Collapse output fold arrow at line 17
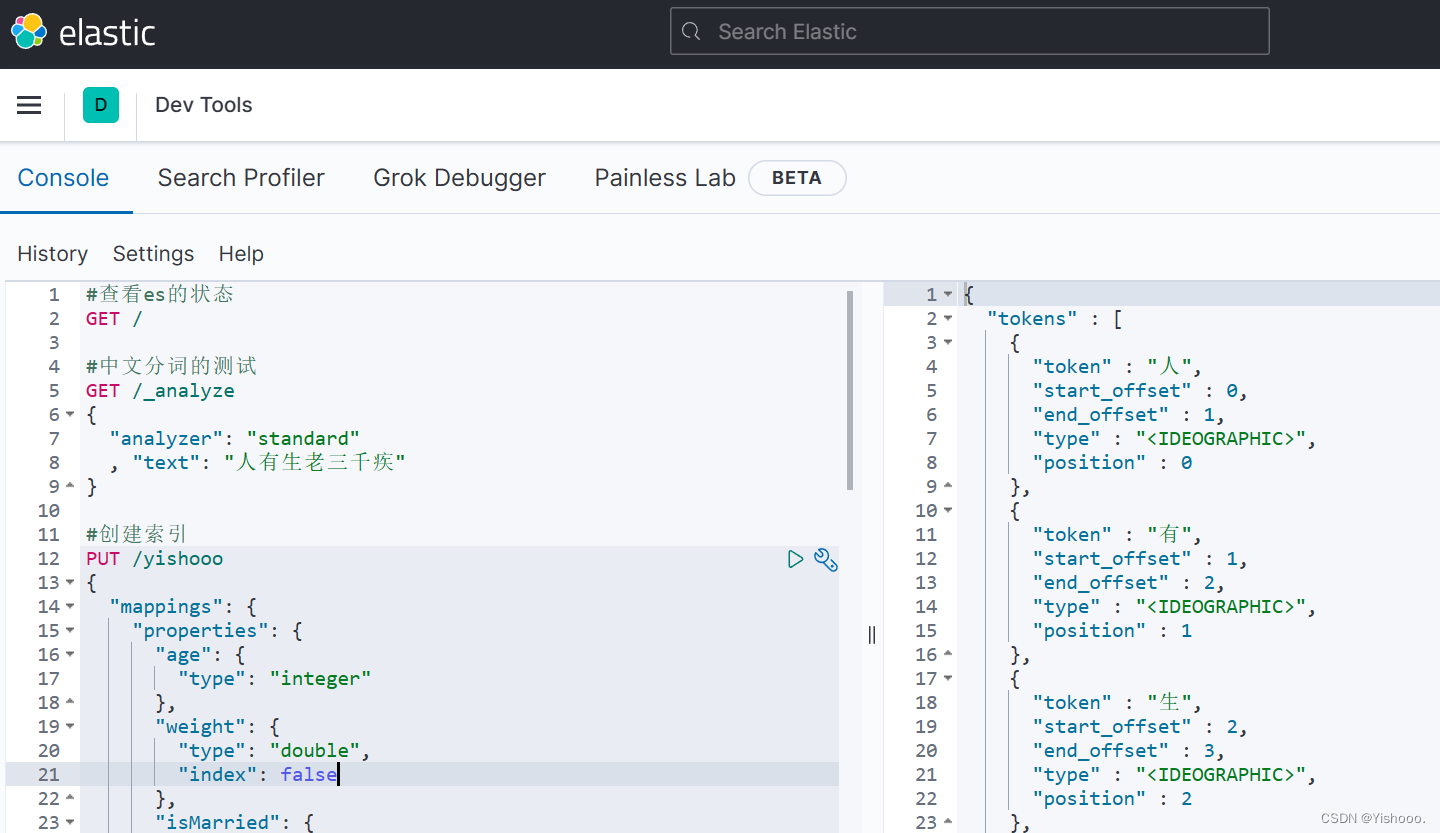Screen dimensions: 1440x833 pos(948,679)
